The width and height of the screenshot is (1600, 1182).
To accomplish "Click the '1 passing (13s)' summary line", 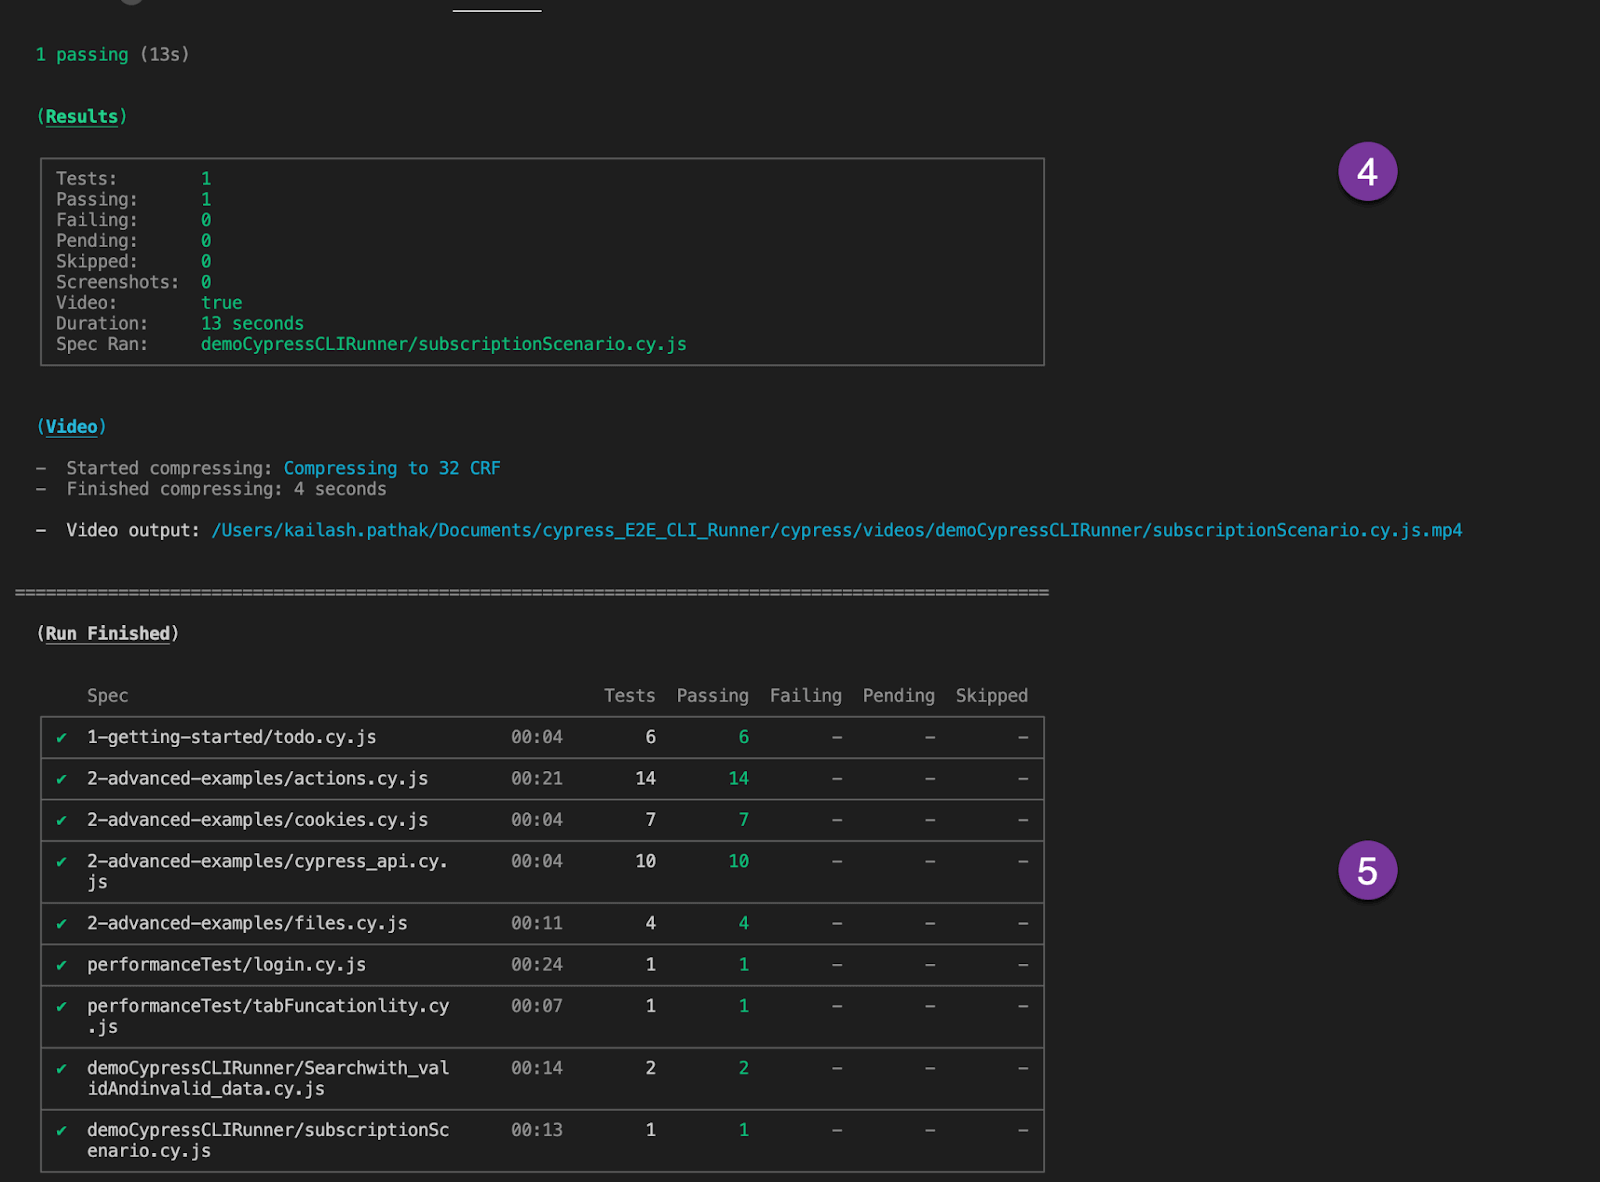I will [112, 55].
